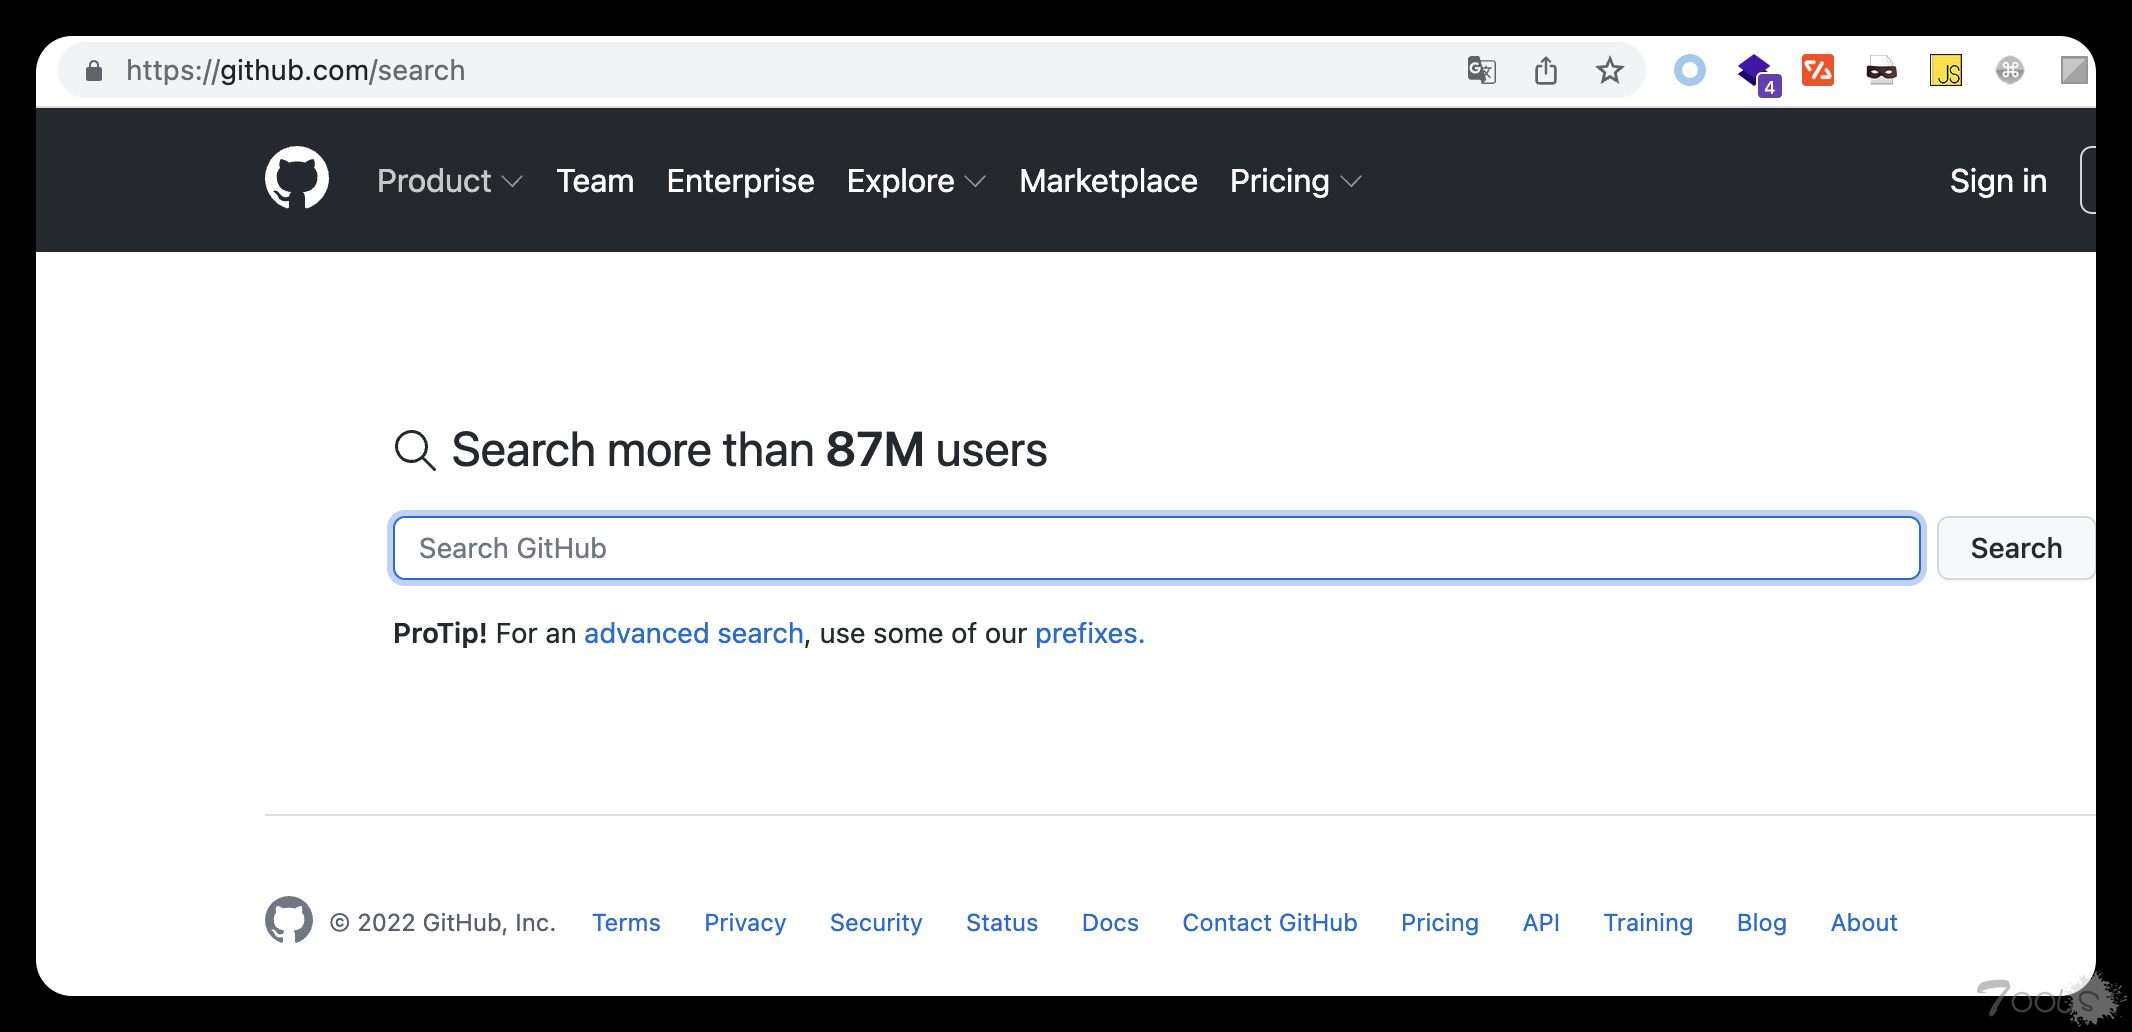Click Sign in

click(1998, 181)
